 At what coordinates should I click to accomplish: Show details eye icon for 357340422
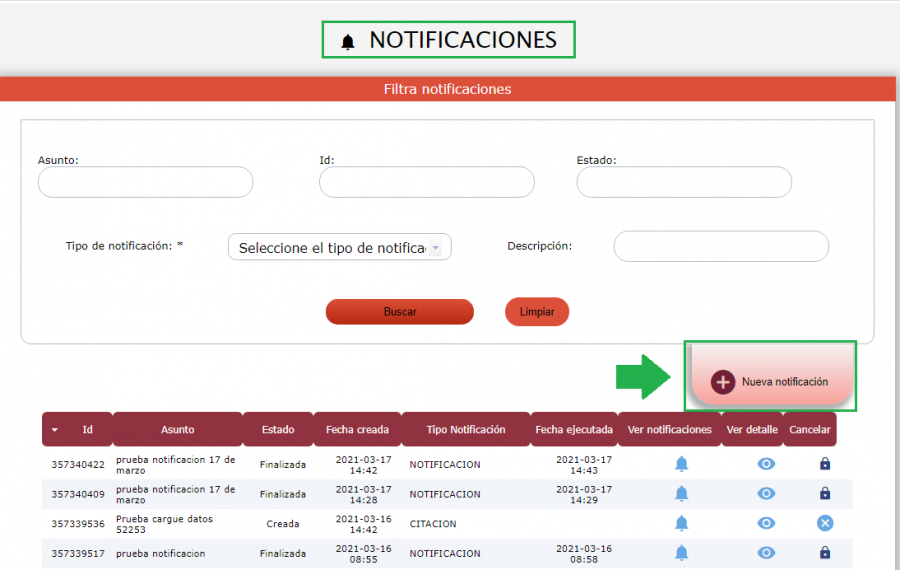[766, 464]
